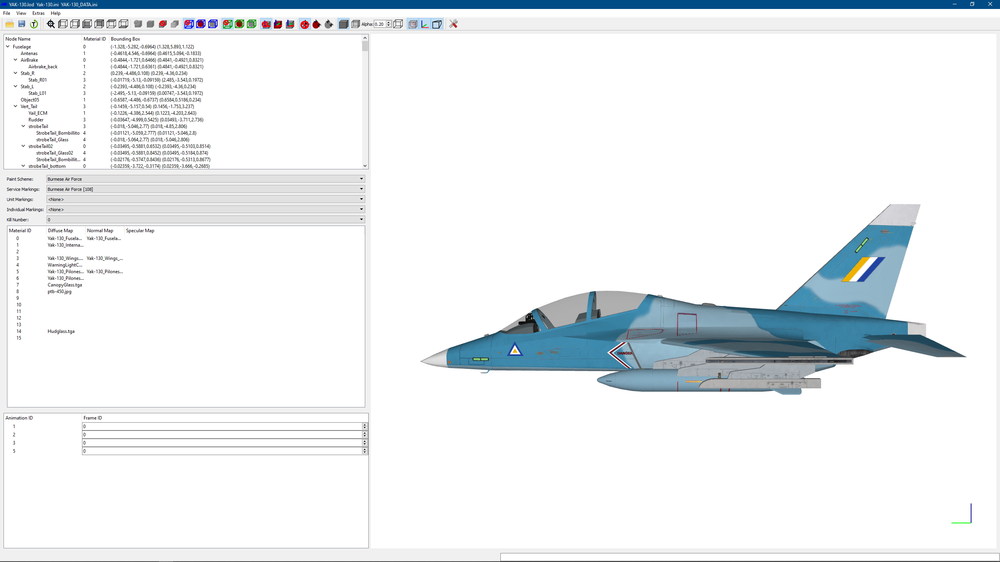Open the Paint Scheme dropdown

pyautogui.click(x=205, y=179)
